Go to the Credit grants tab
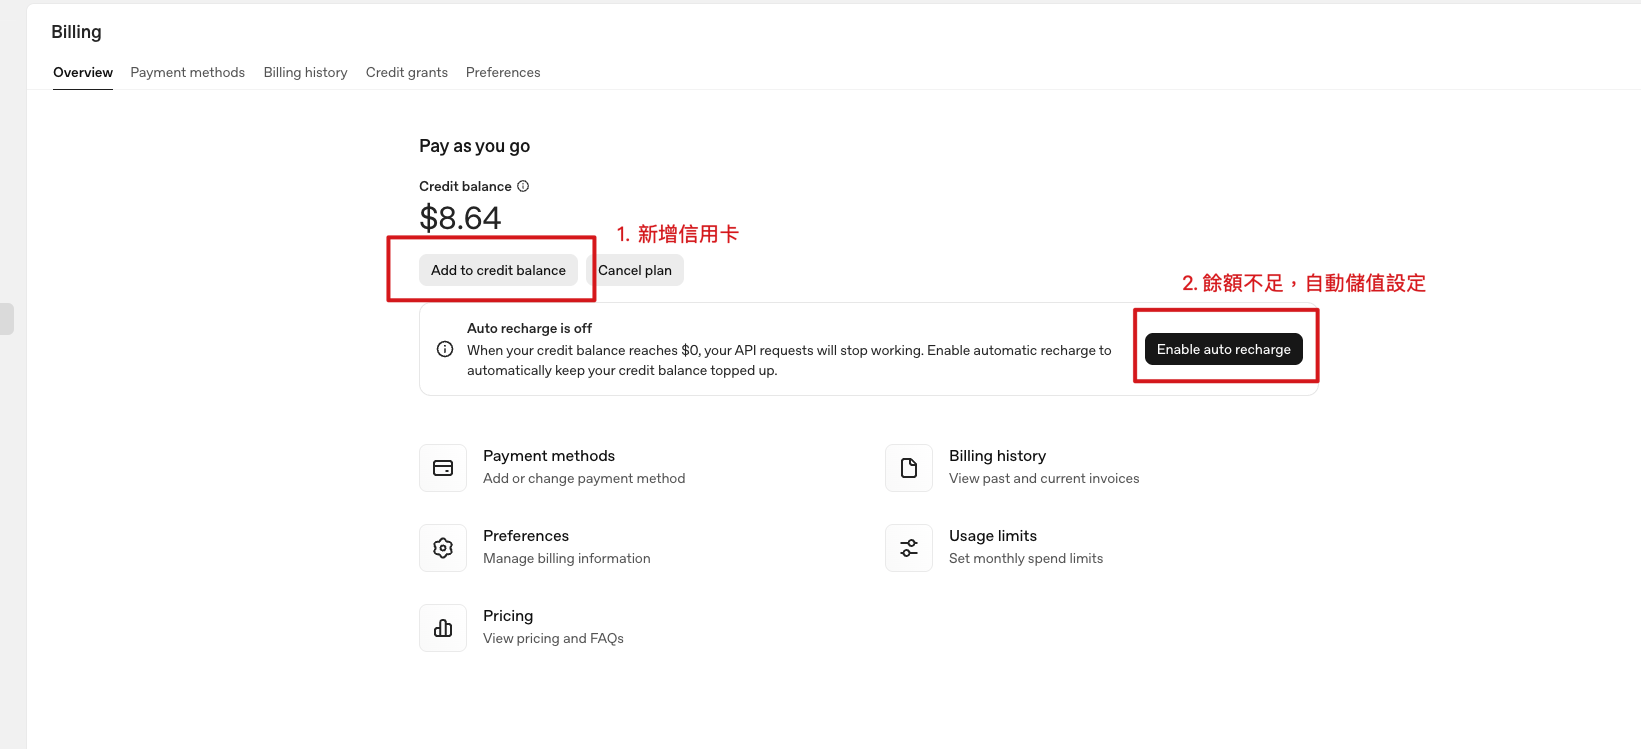This screenshot has height=749, width=1641. [406, 73]
